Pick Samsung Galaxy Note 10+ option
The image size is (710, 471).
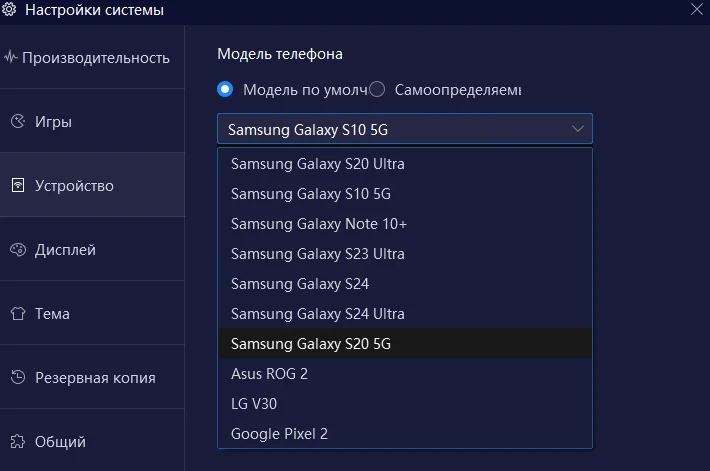(405, 224)
